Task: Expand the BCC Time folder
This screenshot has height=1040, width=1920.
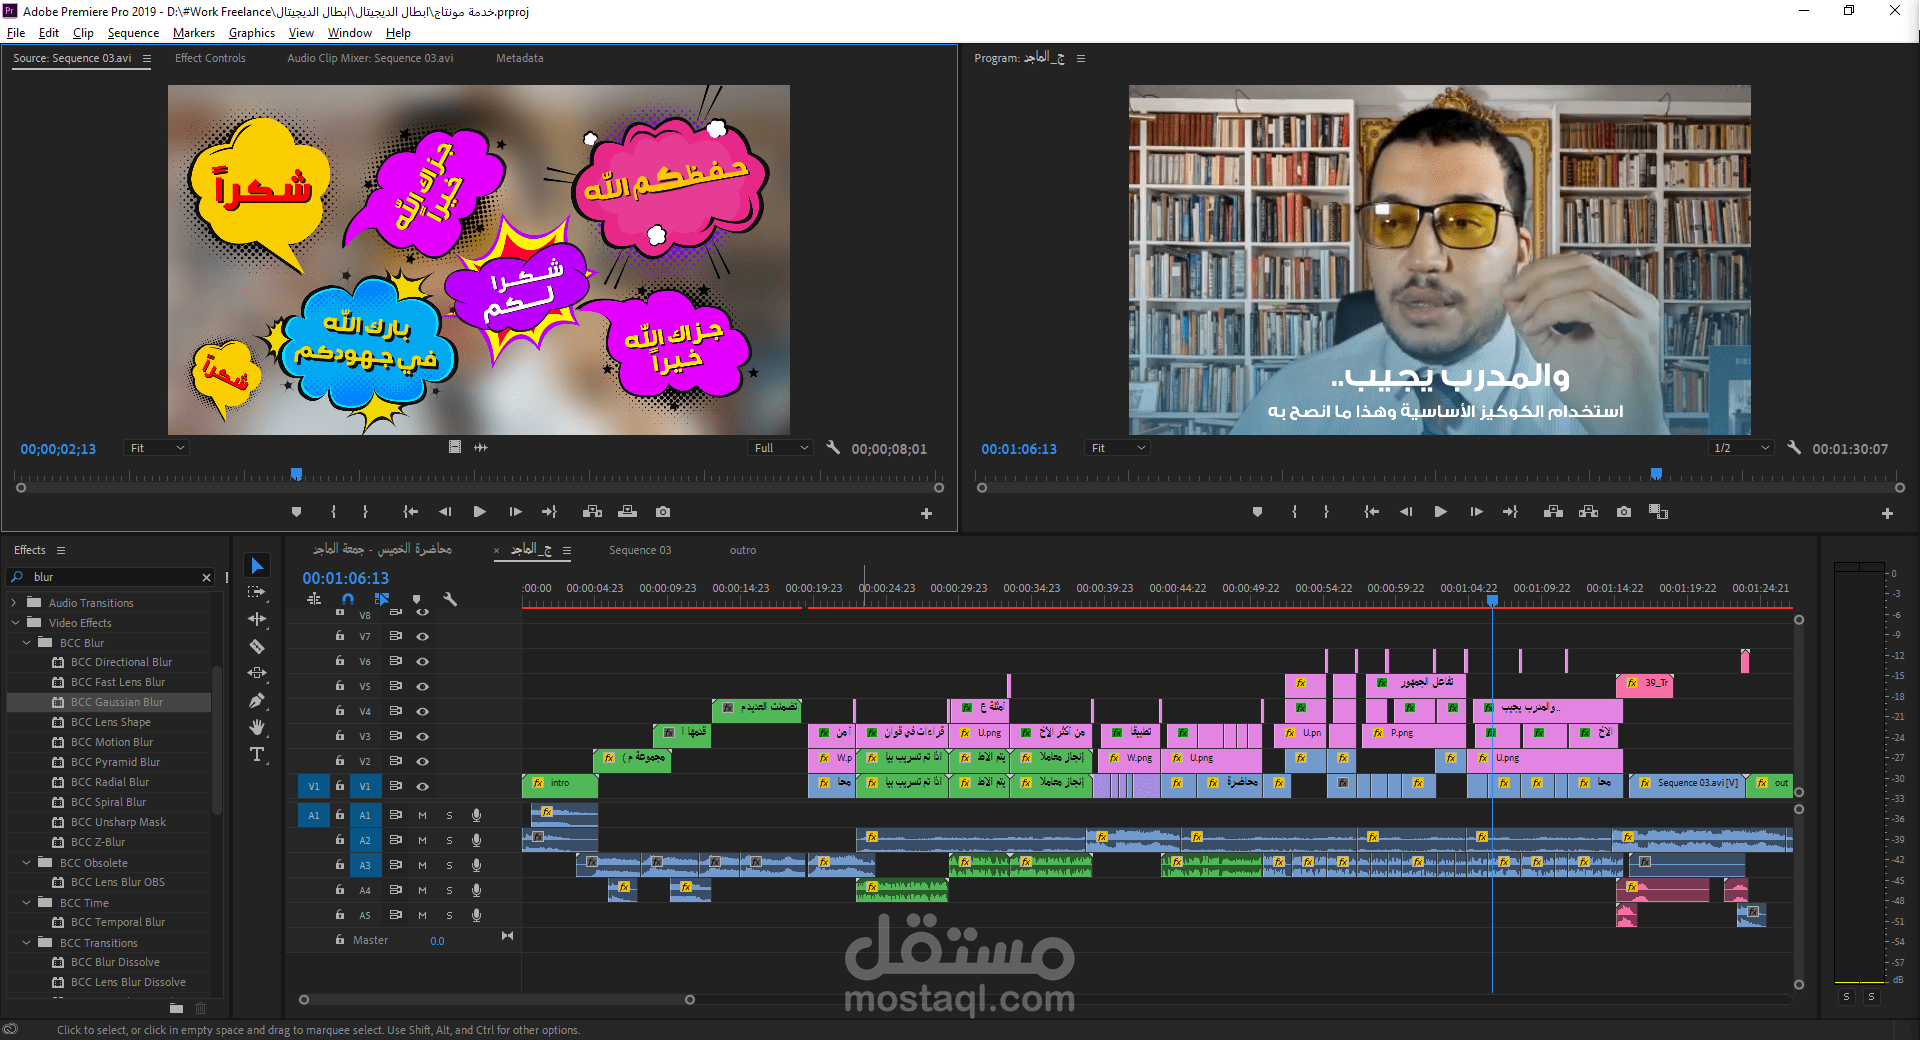Action: [x=28, y=902]
